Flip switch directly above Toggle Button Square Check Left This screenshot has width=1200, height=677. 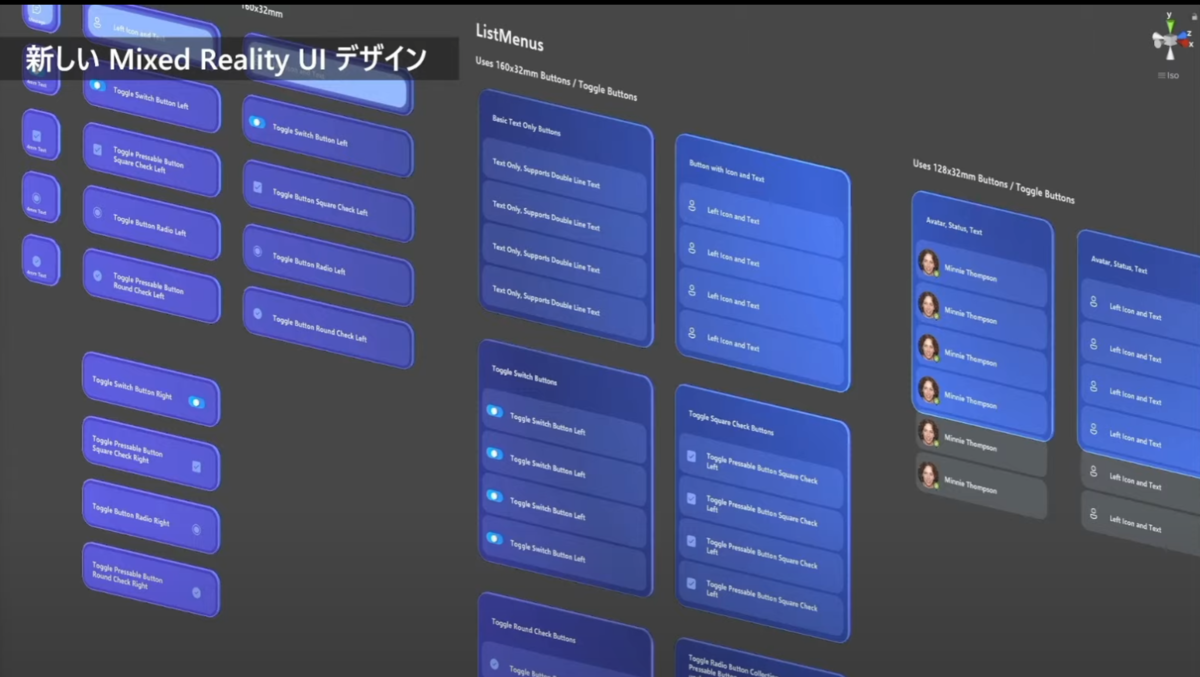pyautogui.click(x=257, y=122)
